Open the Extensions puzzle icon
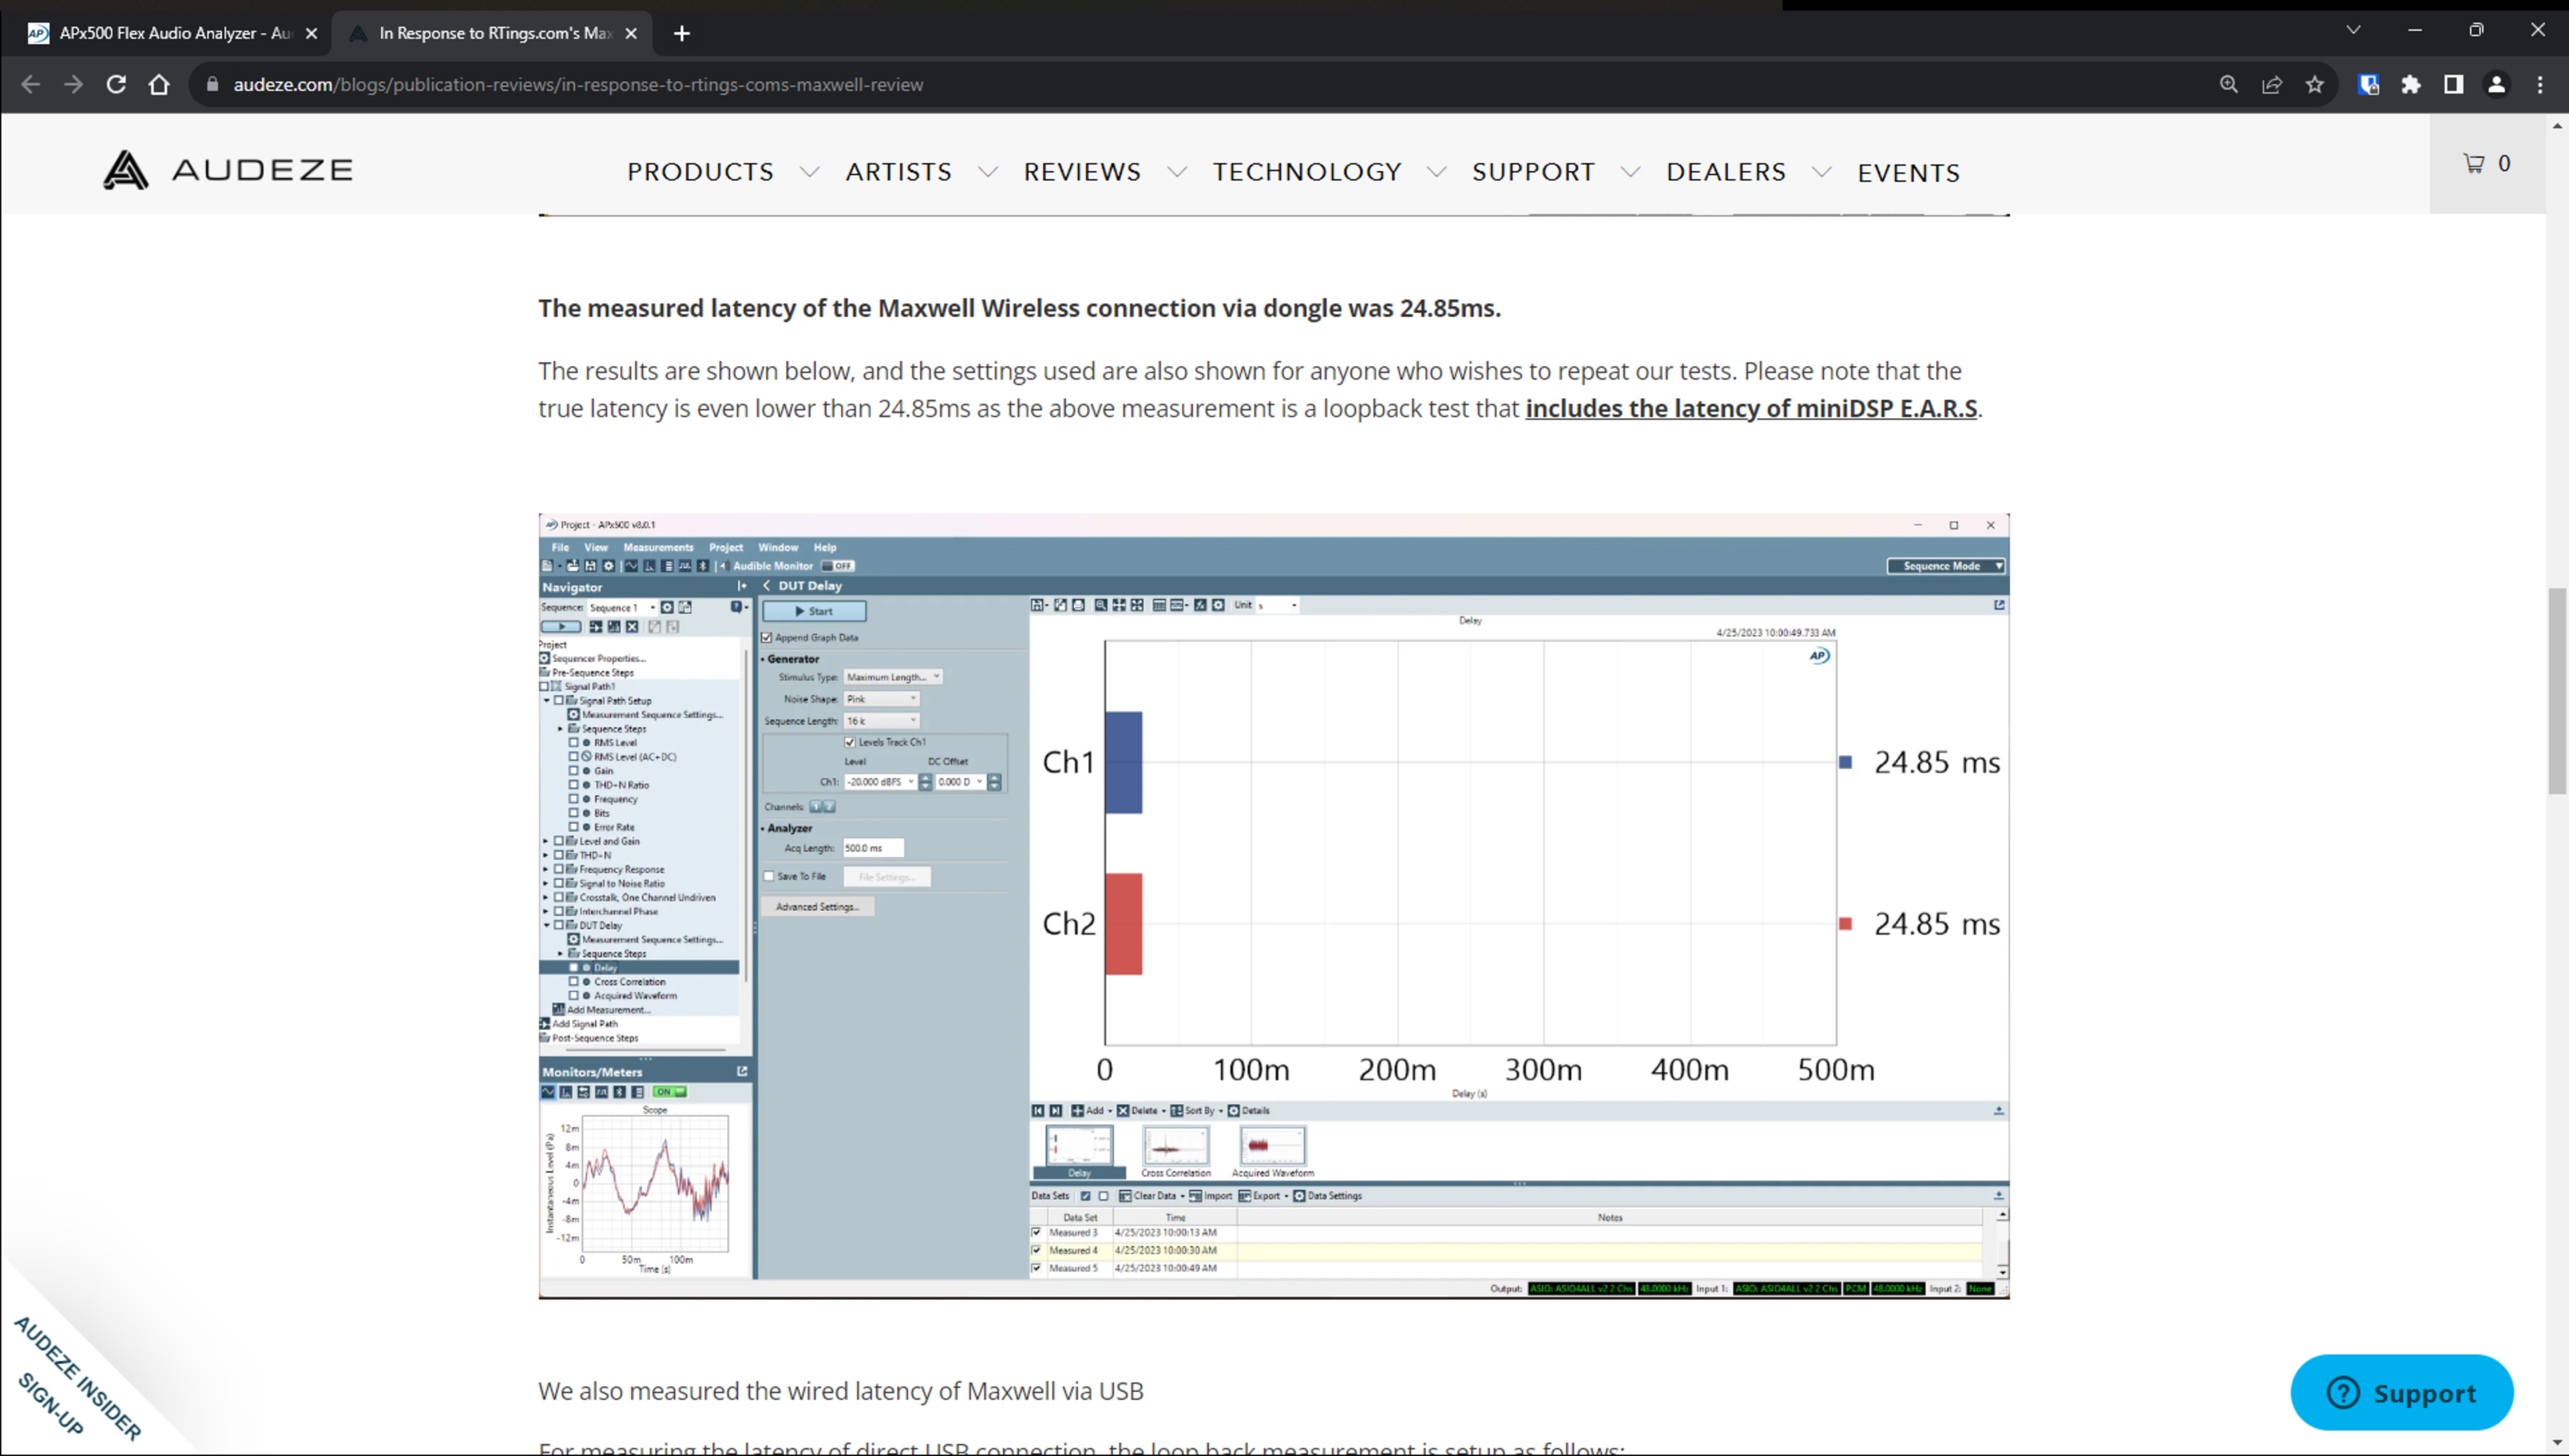Screen dimensions: 2569x1456 coord(2411,85)
